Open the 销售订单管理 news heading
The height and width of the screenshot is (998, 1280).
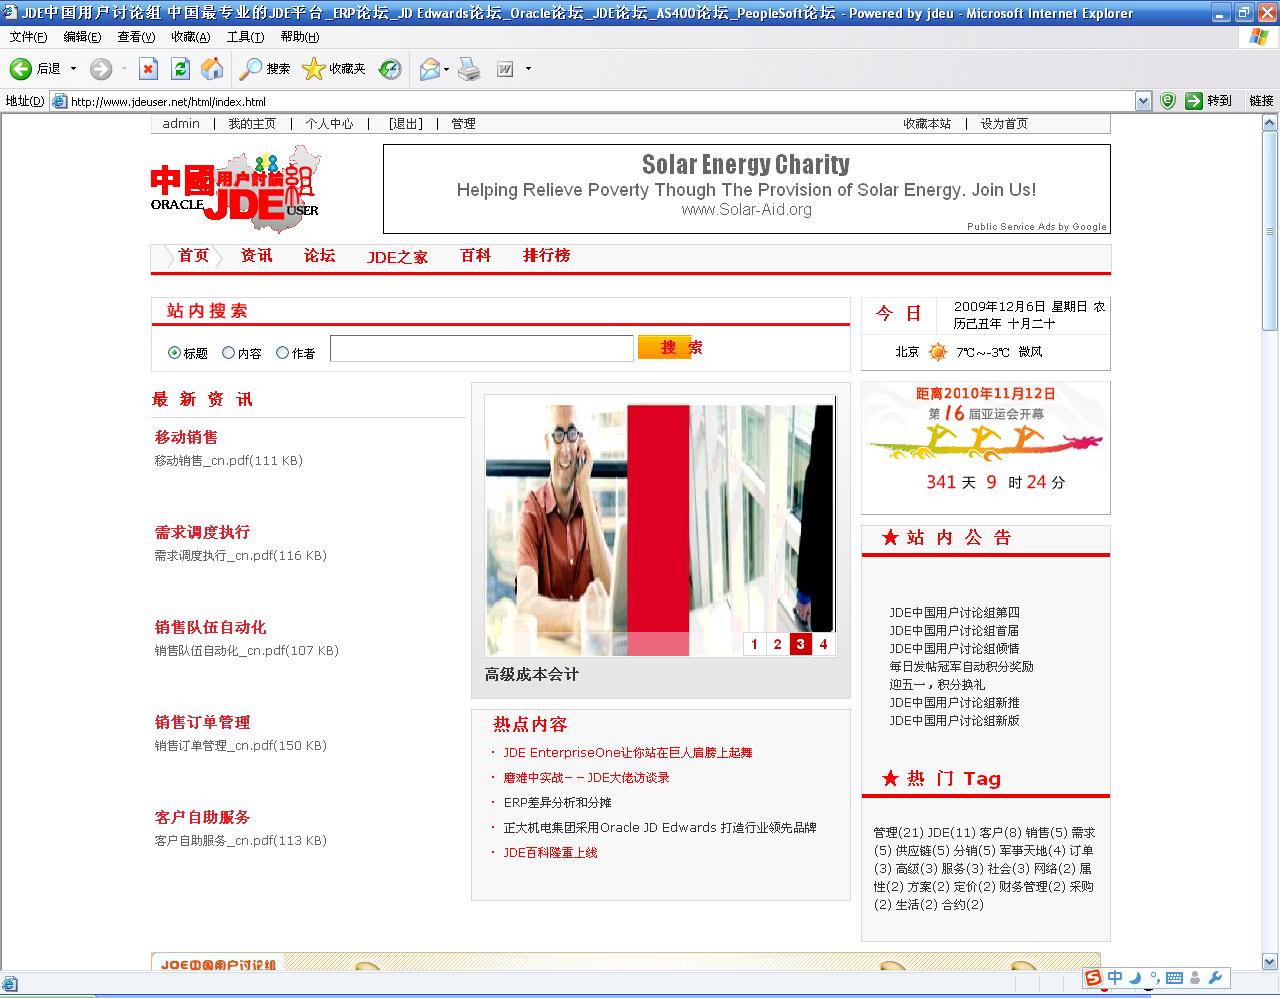pos(202,722)
